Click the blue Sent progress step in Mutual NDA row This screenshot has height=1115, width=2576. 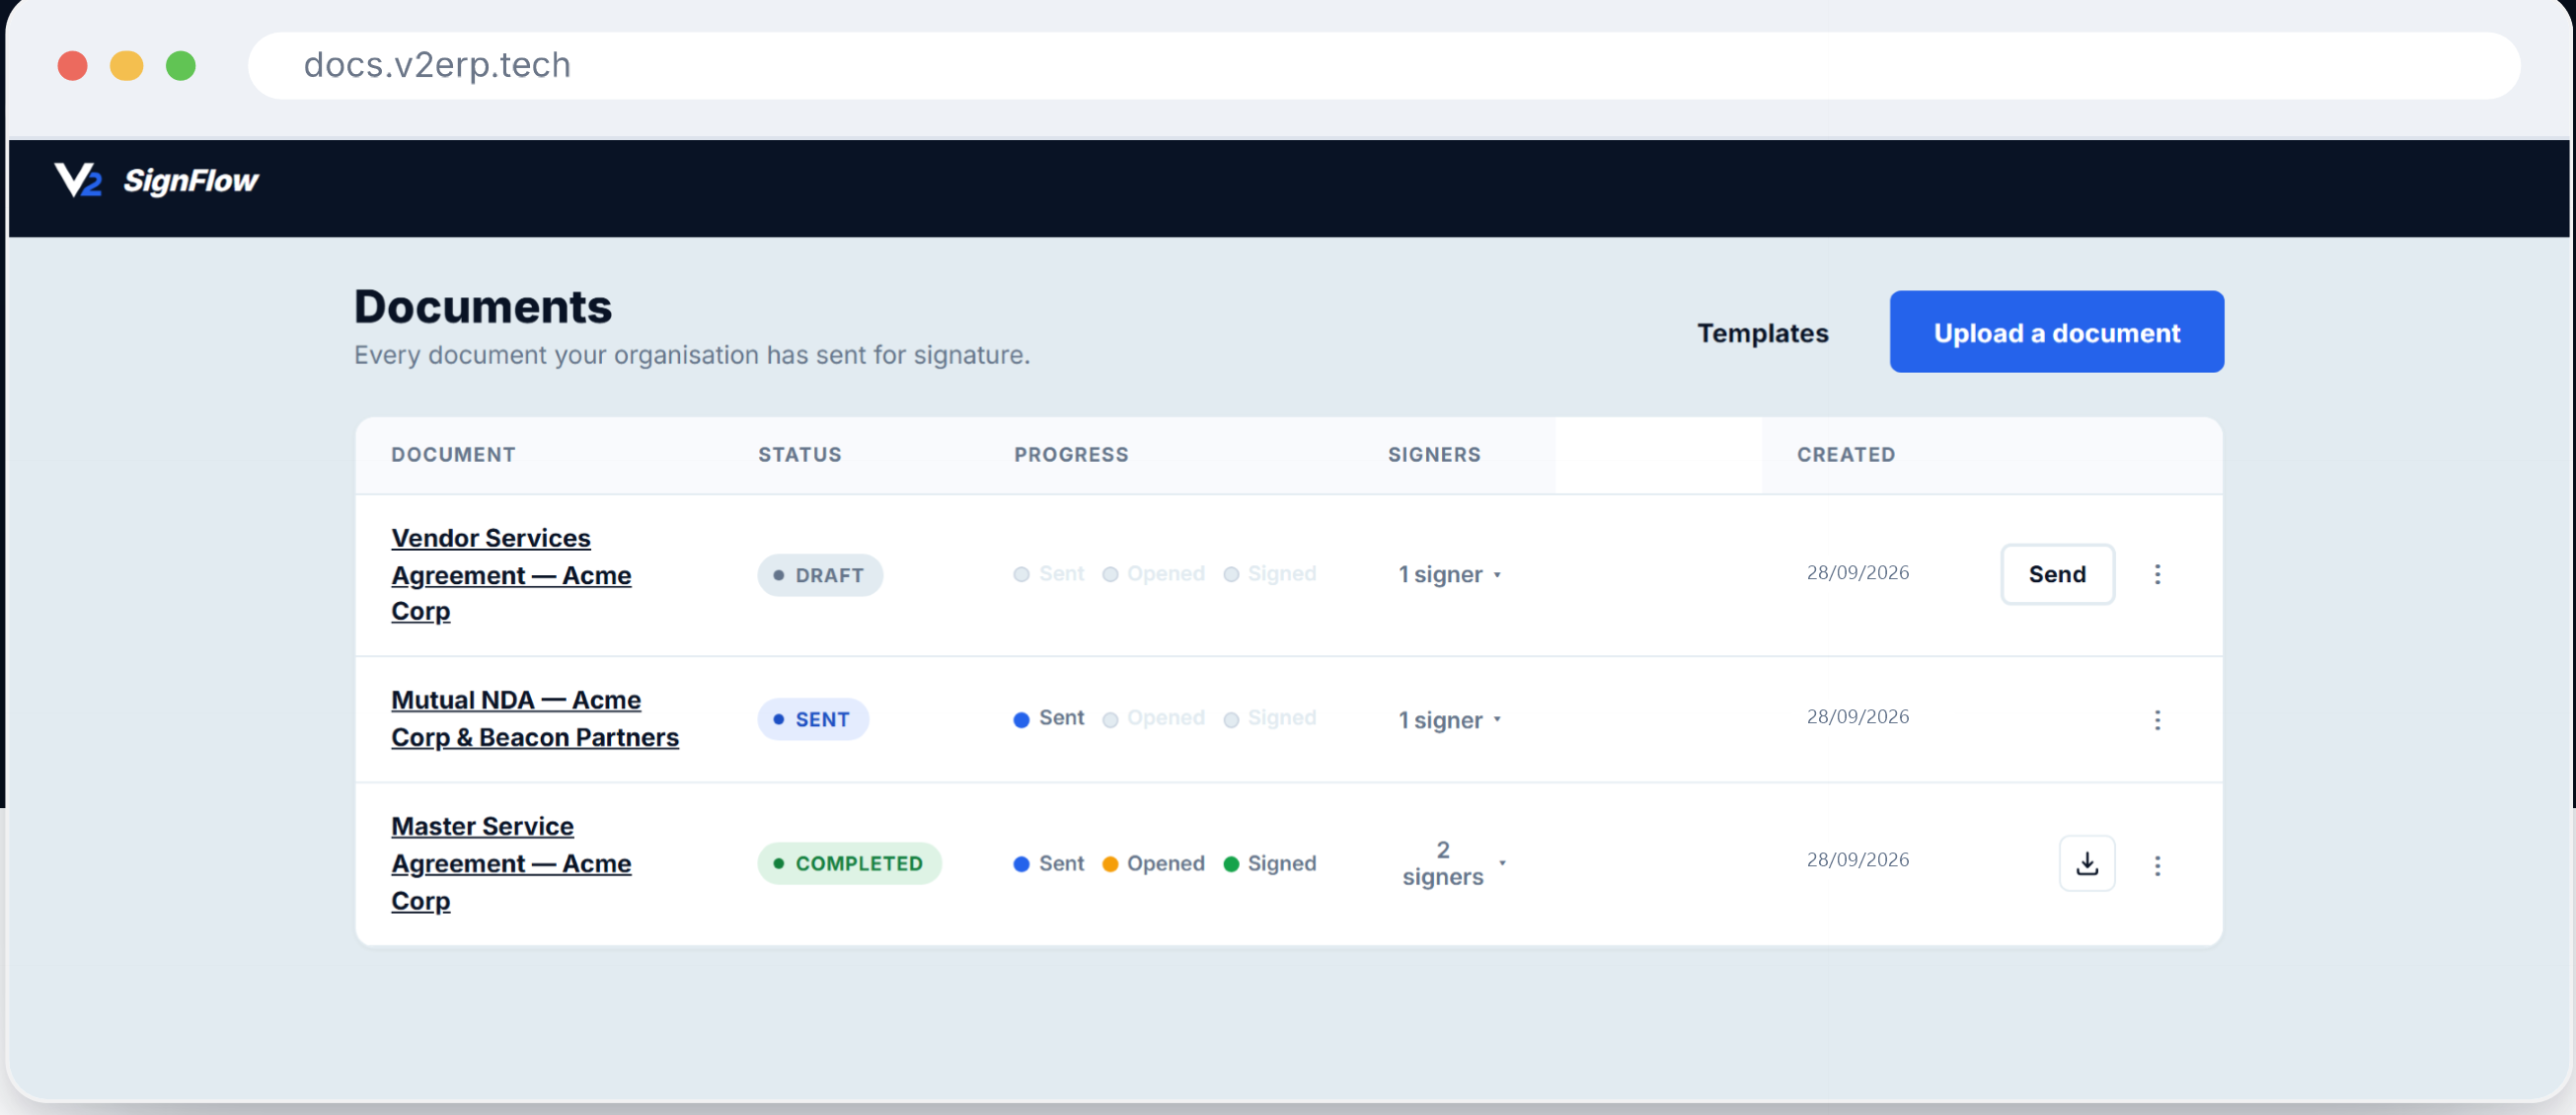click(1048, 718)
